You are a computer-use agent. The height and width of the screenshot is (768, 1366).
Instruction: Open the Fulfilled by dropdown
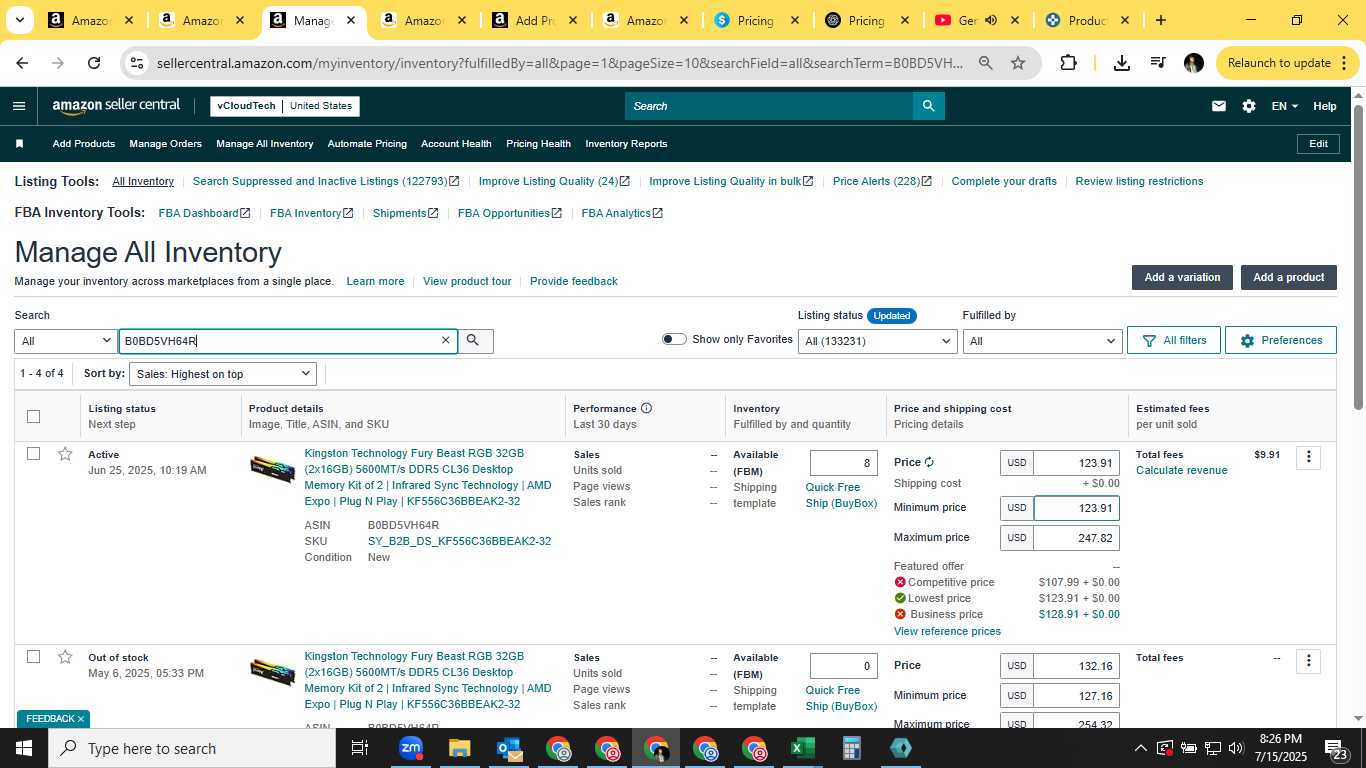1042,341
